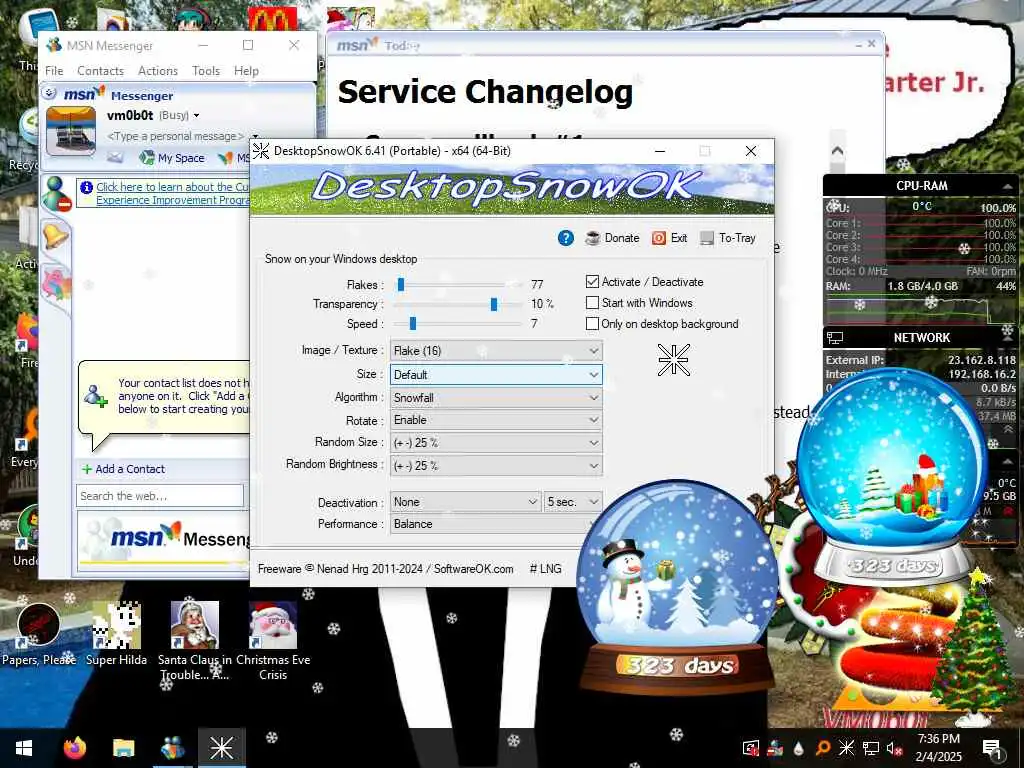
Task: Open status dropdown next to vm0b0t (Busy)
Action: [196, 116]
